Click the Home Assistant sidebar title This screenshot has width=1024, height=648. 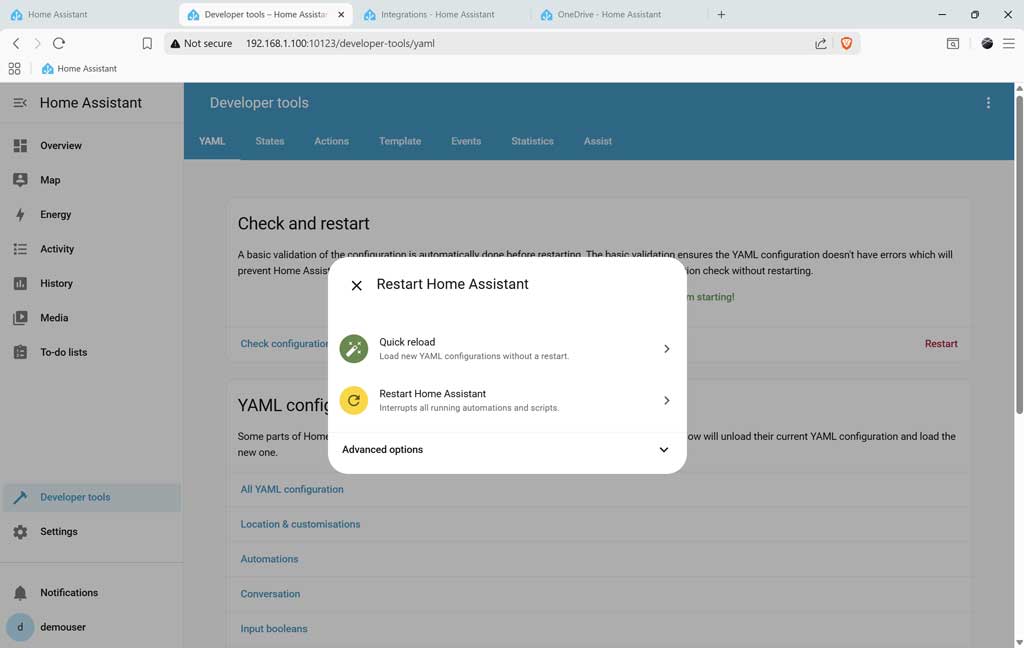pos(91,103)
